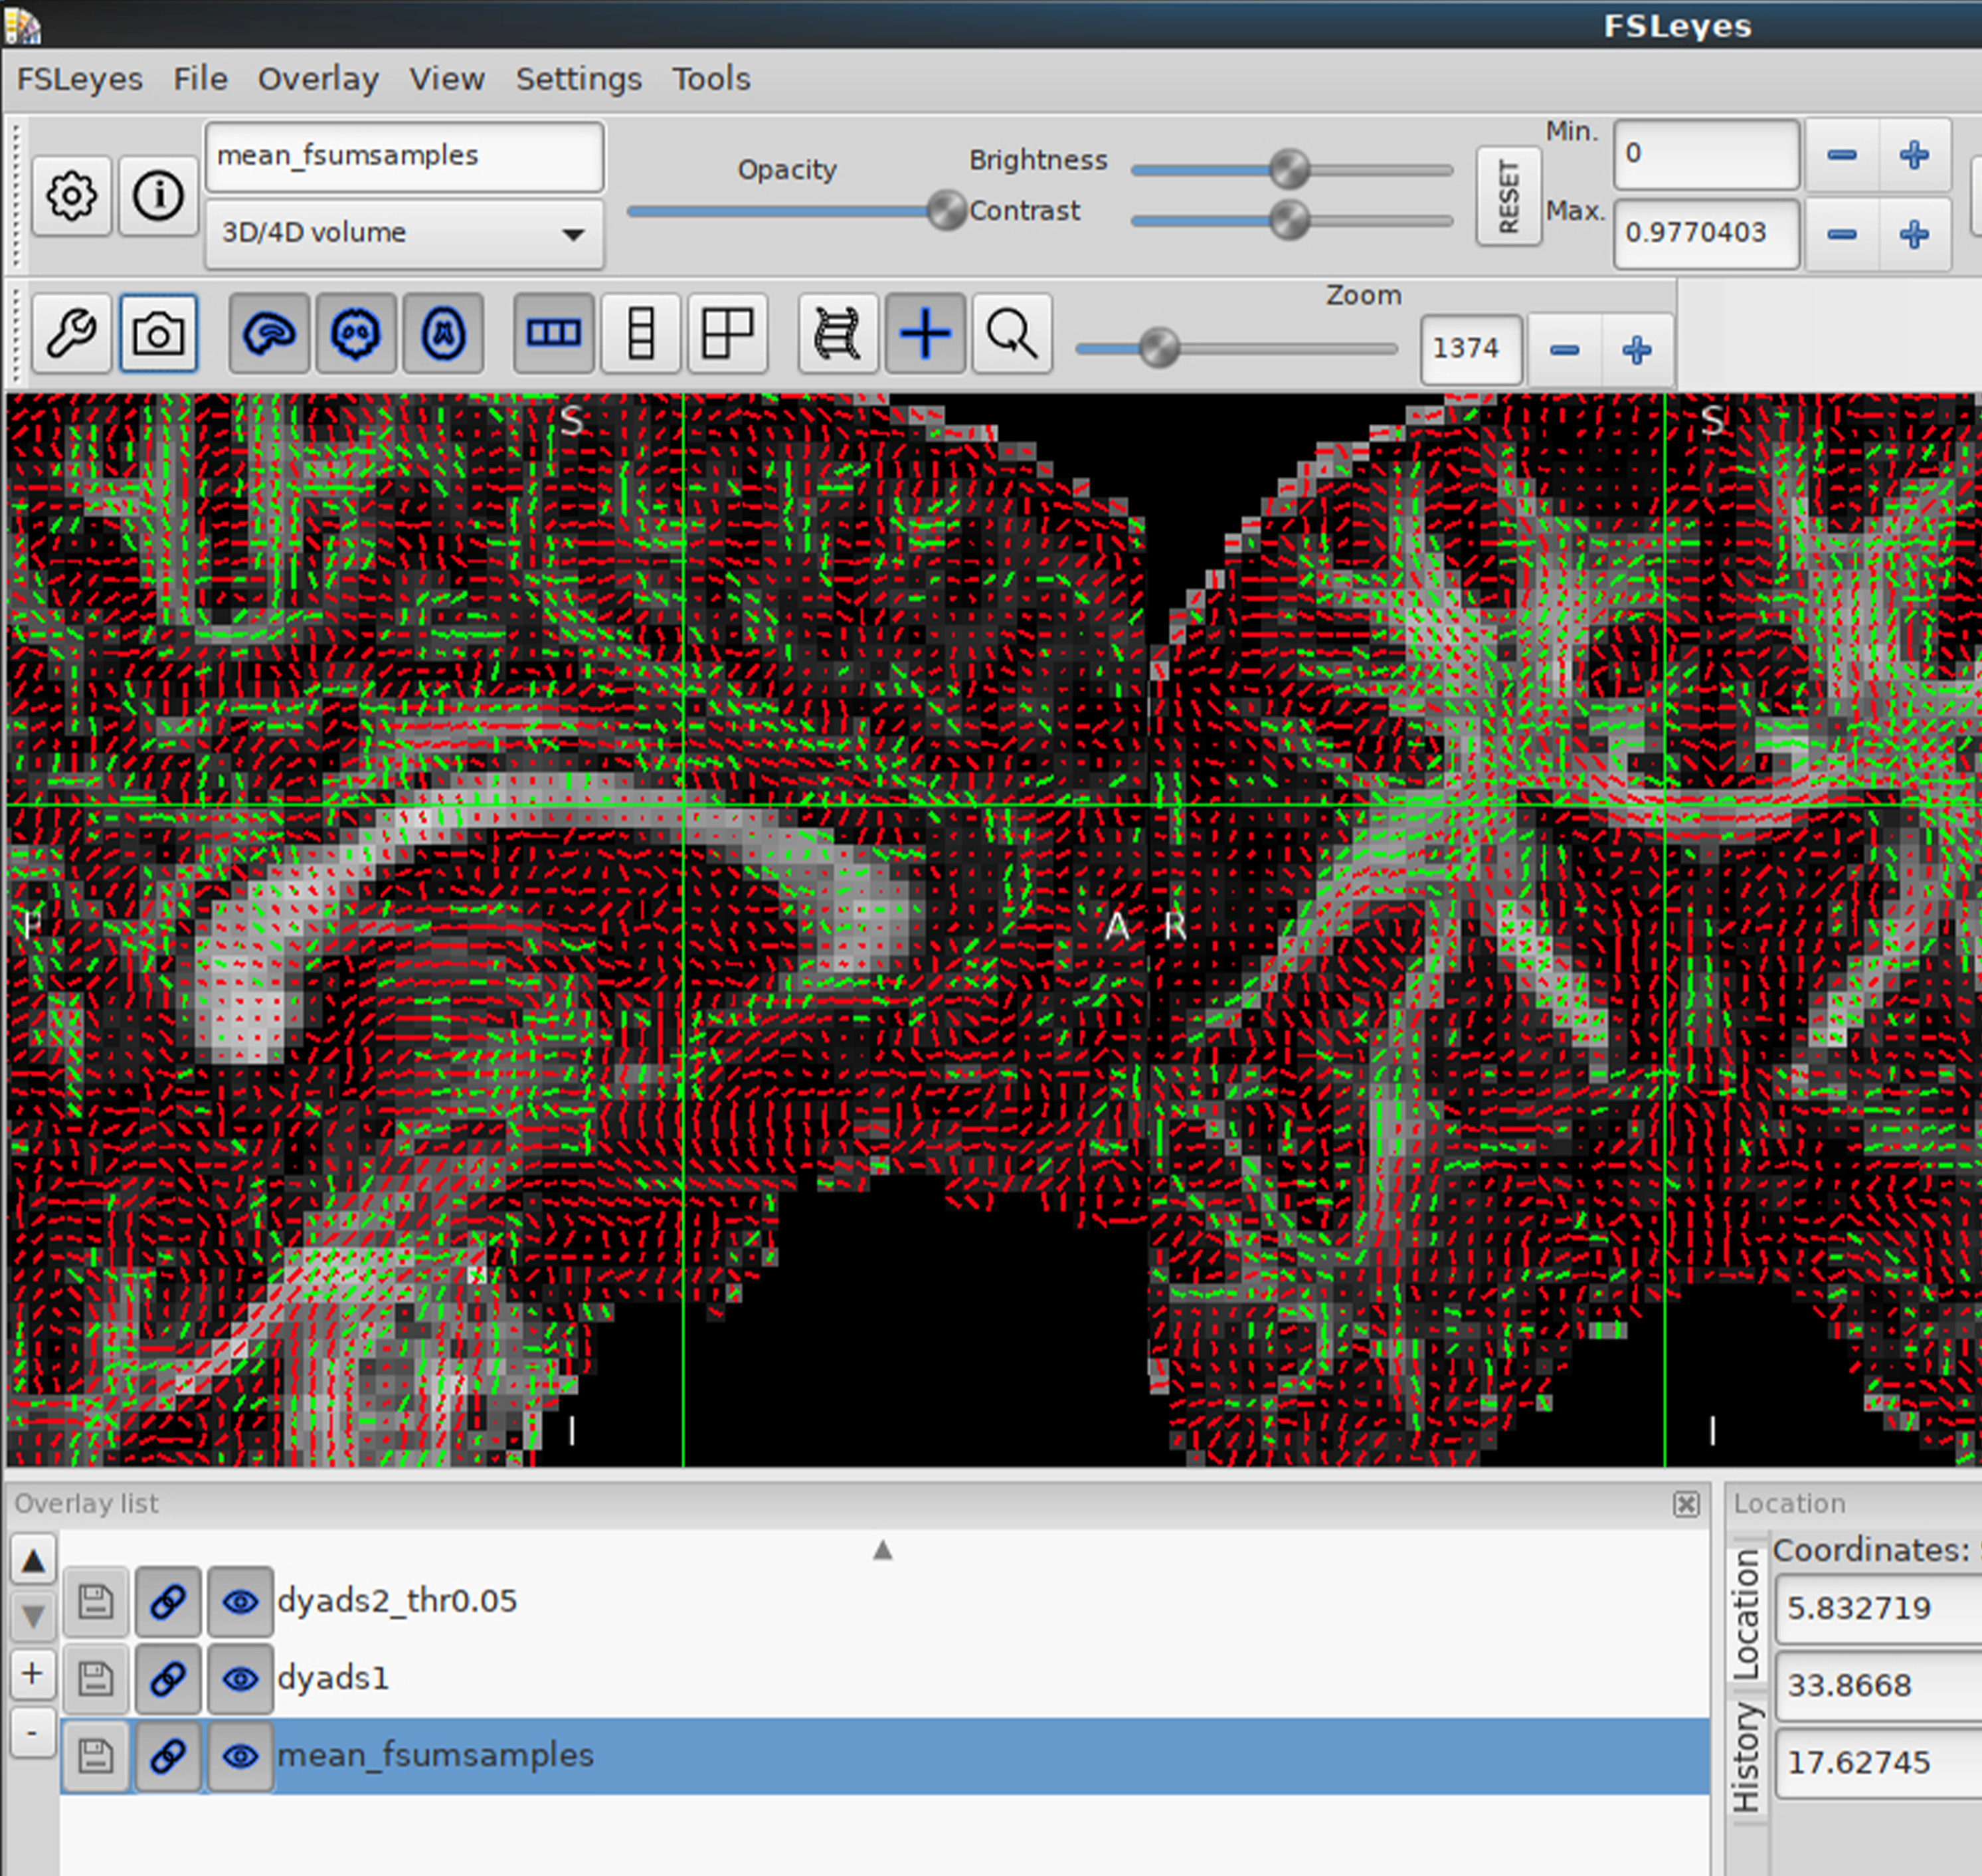Toggle the sagittal canvas icon
Image resolution: width=1982 pixels, height=1876 pixels.
click(268, 333)
